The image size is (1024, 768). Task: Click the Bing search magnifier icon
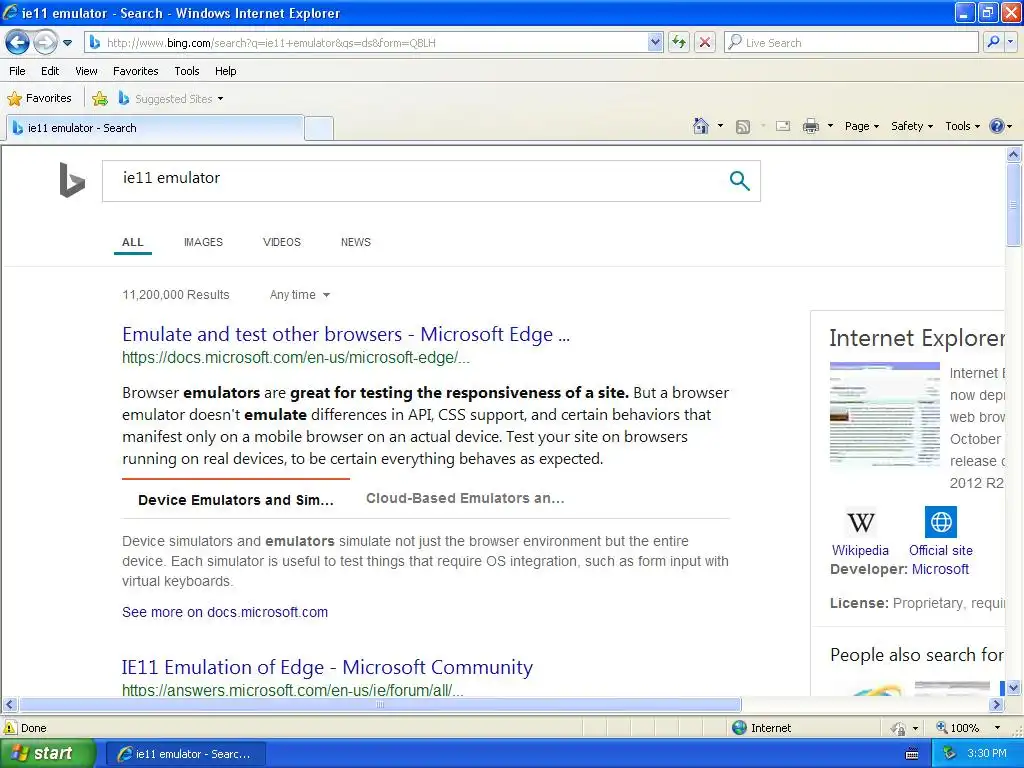click(x=739, y=180)
